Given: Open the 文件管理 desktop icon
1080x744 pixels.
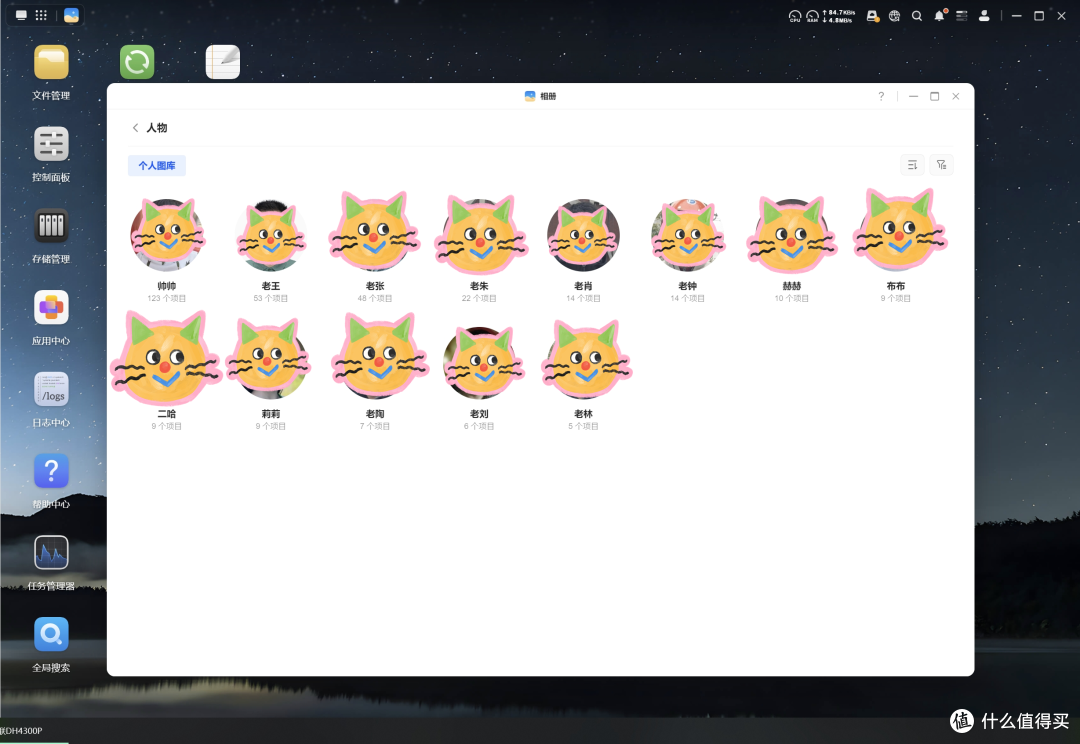Looking at the screenshot, I should pyautogui.click(x=51, y=62).
